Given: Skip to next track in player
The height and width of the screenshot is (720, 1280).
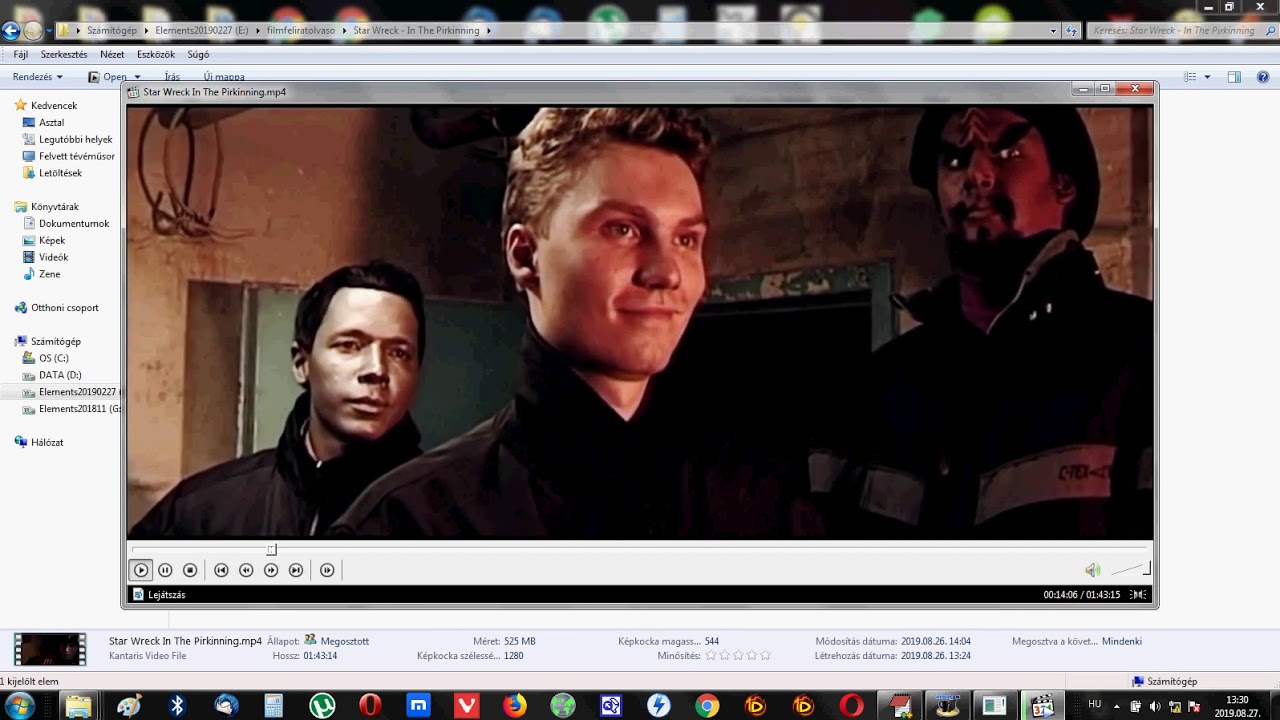Looking at the screenshot, I should click(x=296, y=570).
